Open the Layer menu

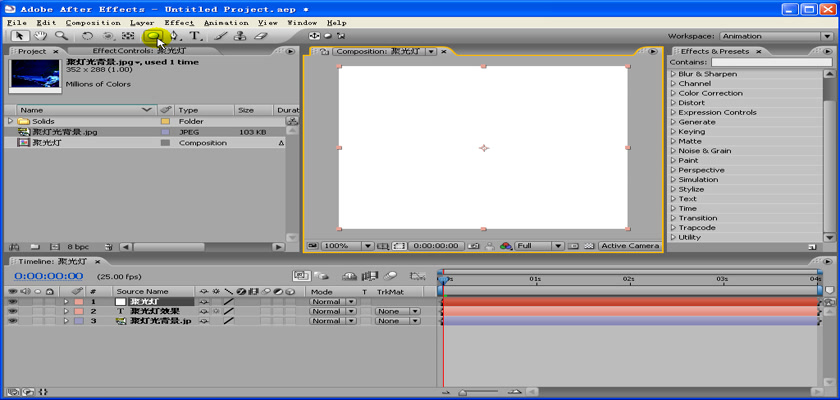tap(142, 22)
